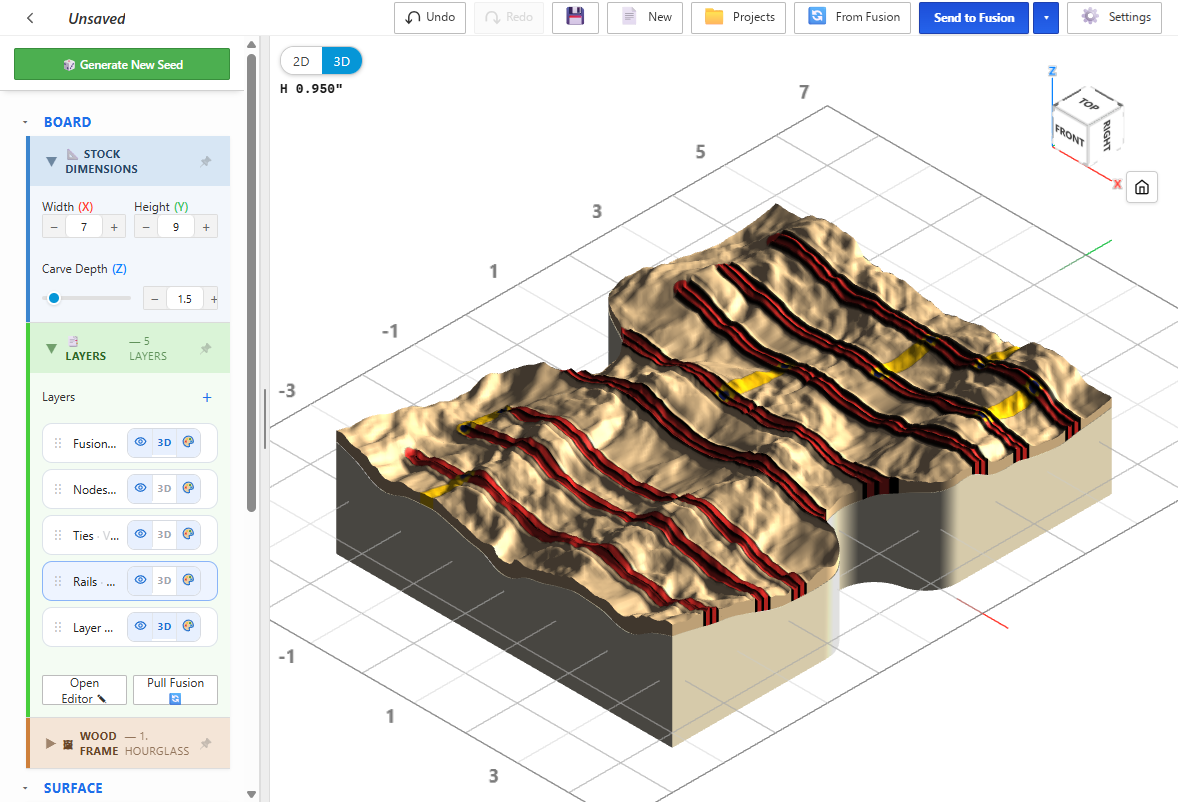Click the Undo button
1178x802 pixels.
(430, 17)
